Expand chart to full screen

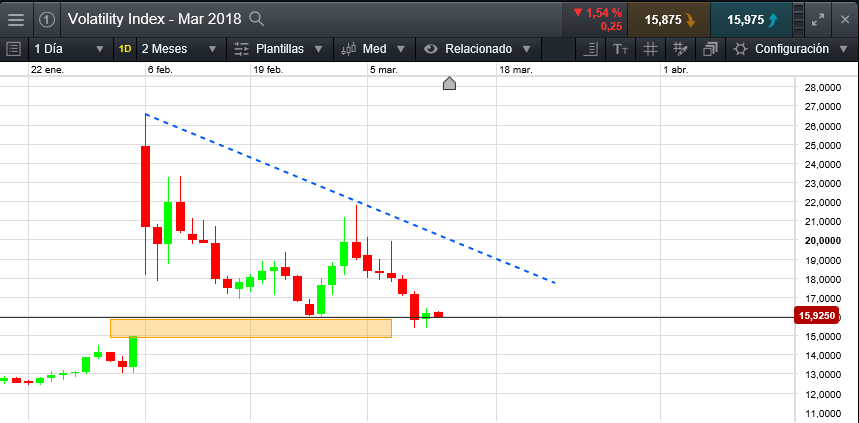(818, 20)
